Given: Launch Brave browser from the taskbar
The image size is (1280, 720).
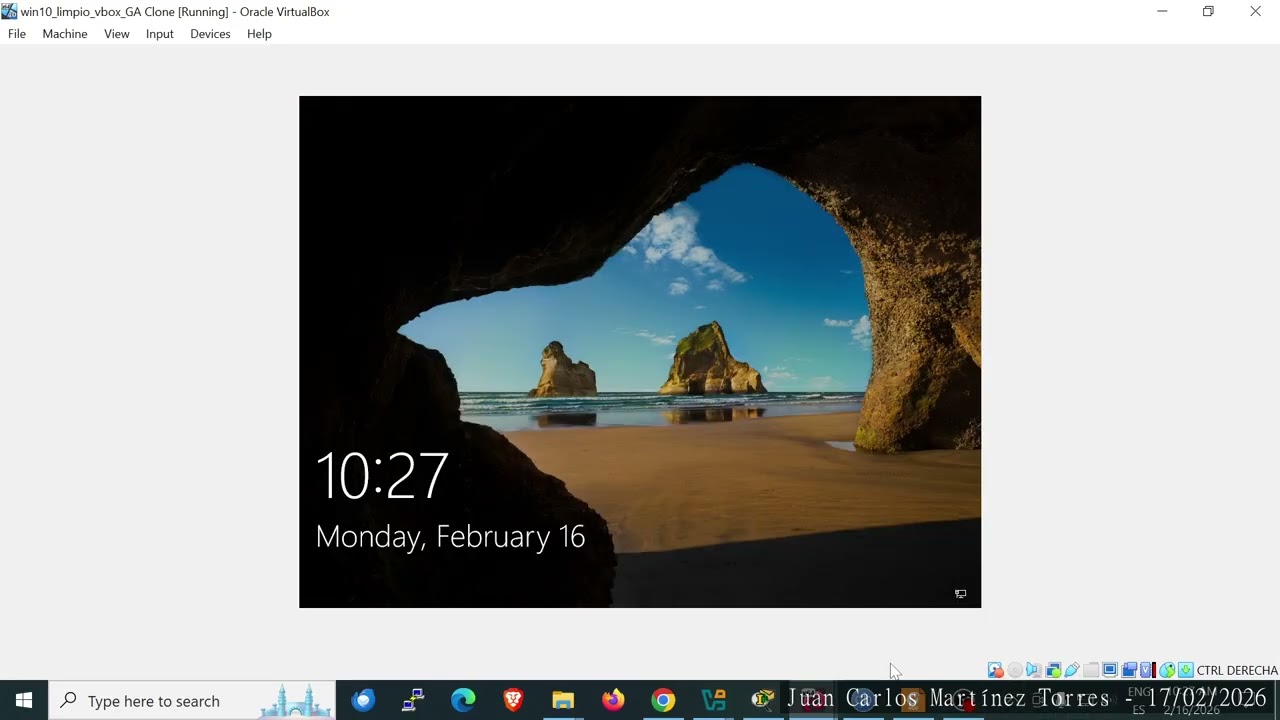Looking at the screenshot, I should (x=513, y=700).
